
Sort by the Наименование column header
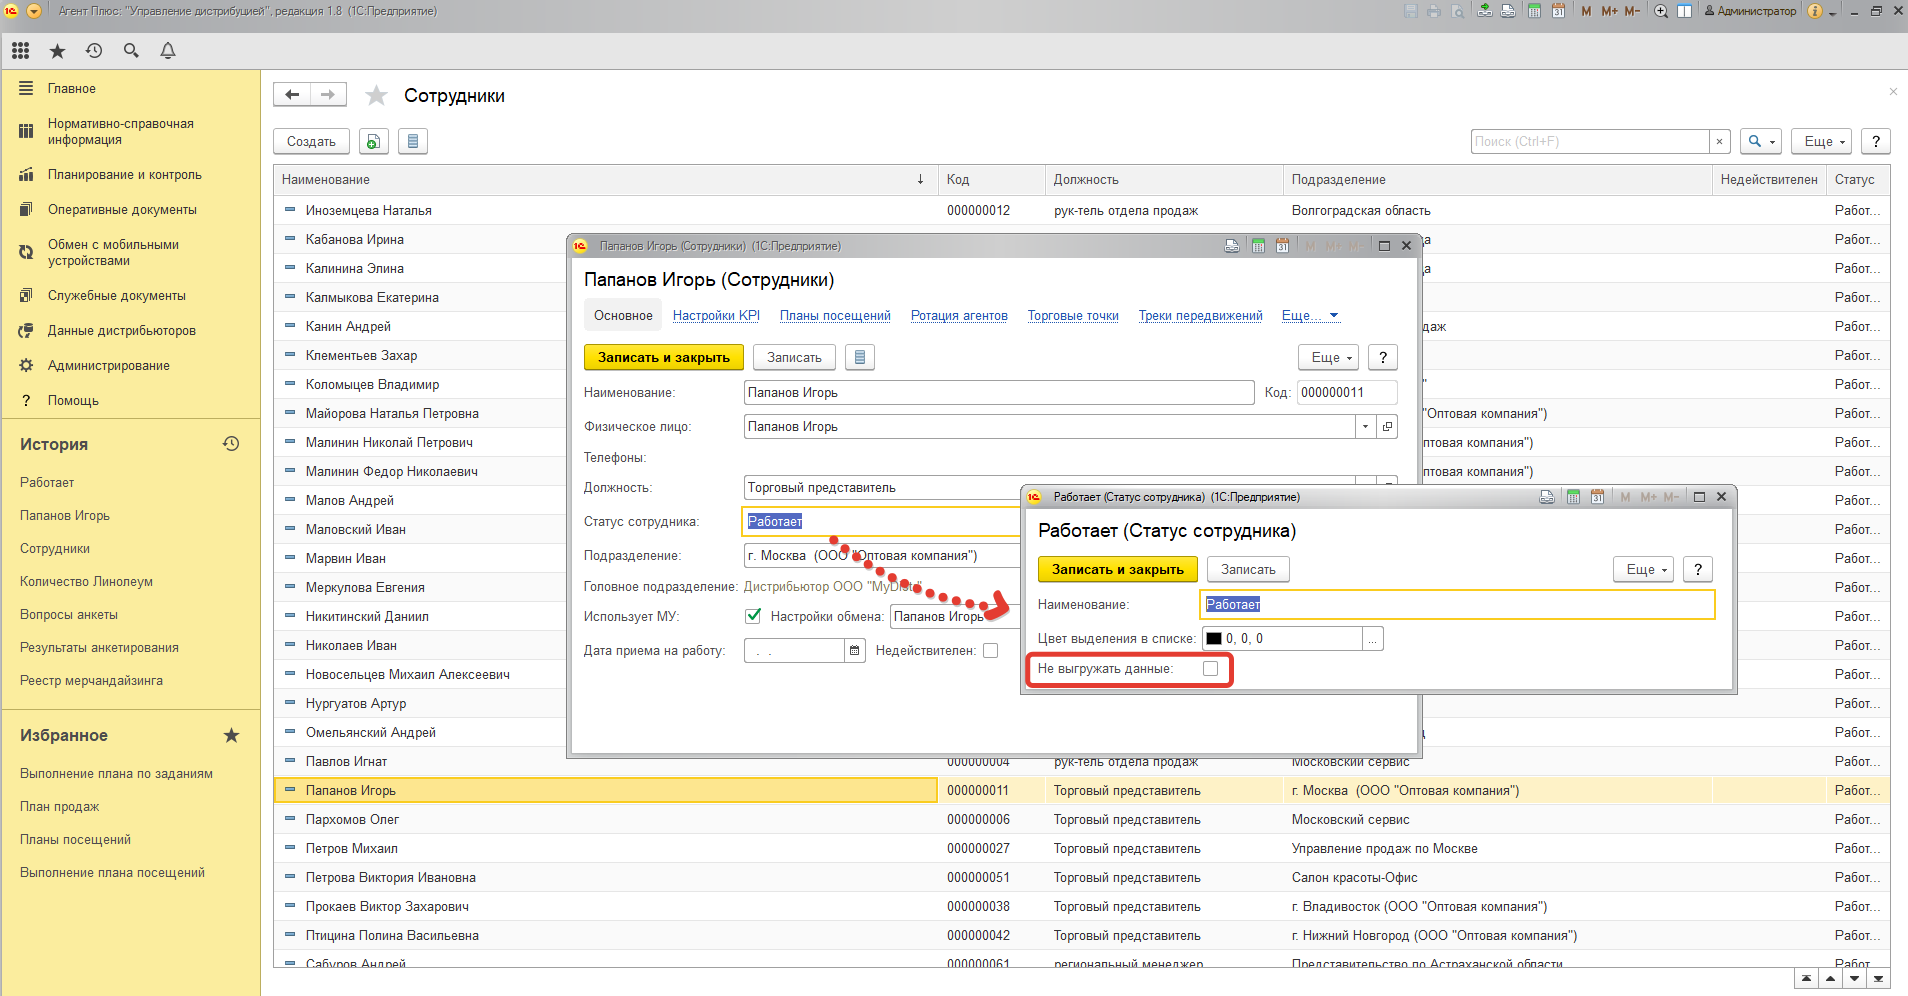[x=605, y=180]
